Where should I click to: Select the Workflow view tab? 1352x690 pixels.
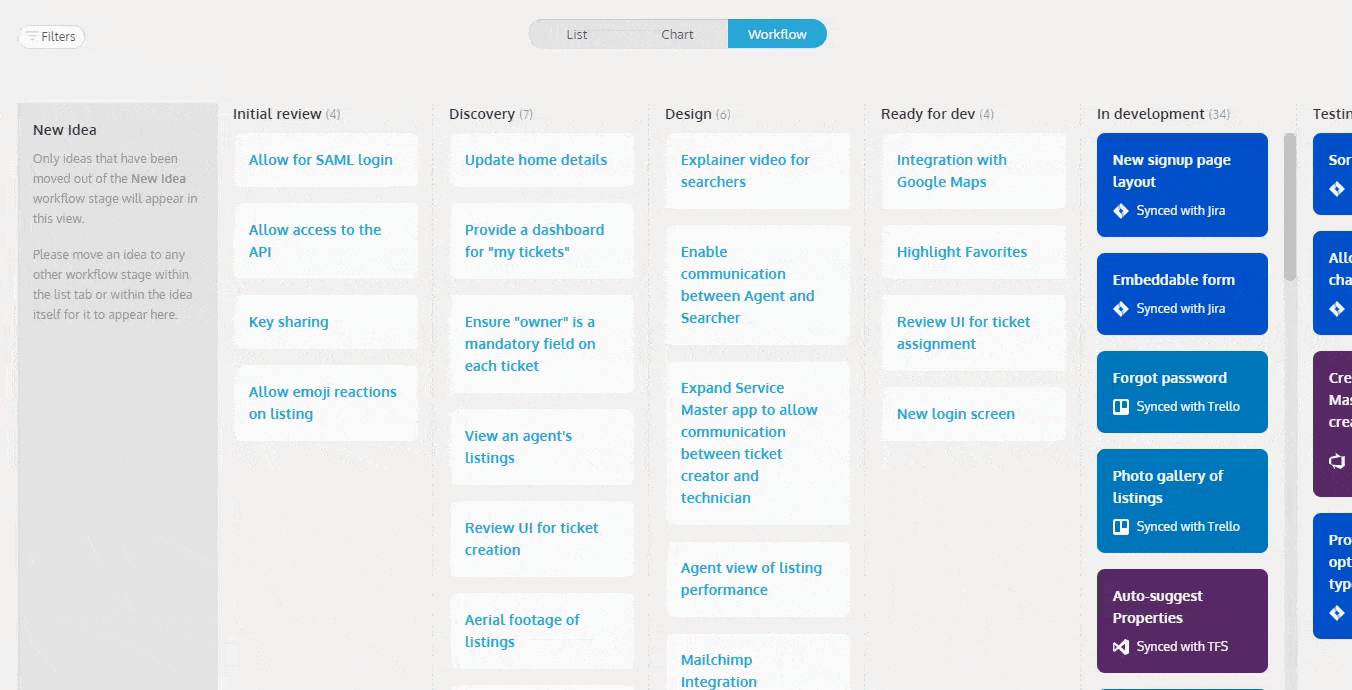point(777,34)
